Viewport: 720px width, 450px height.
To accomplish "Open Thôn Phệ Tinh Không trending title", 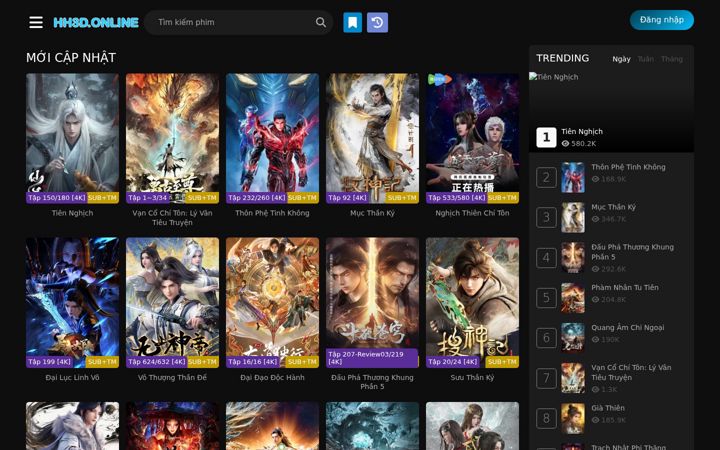I will coord(628,167).
